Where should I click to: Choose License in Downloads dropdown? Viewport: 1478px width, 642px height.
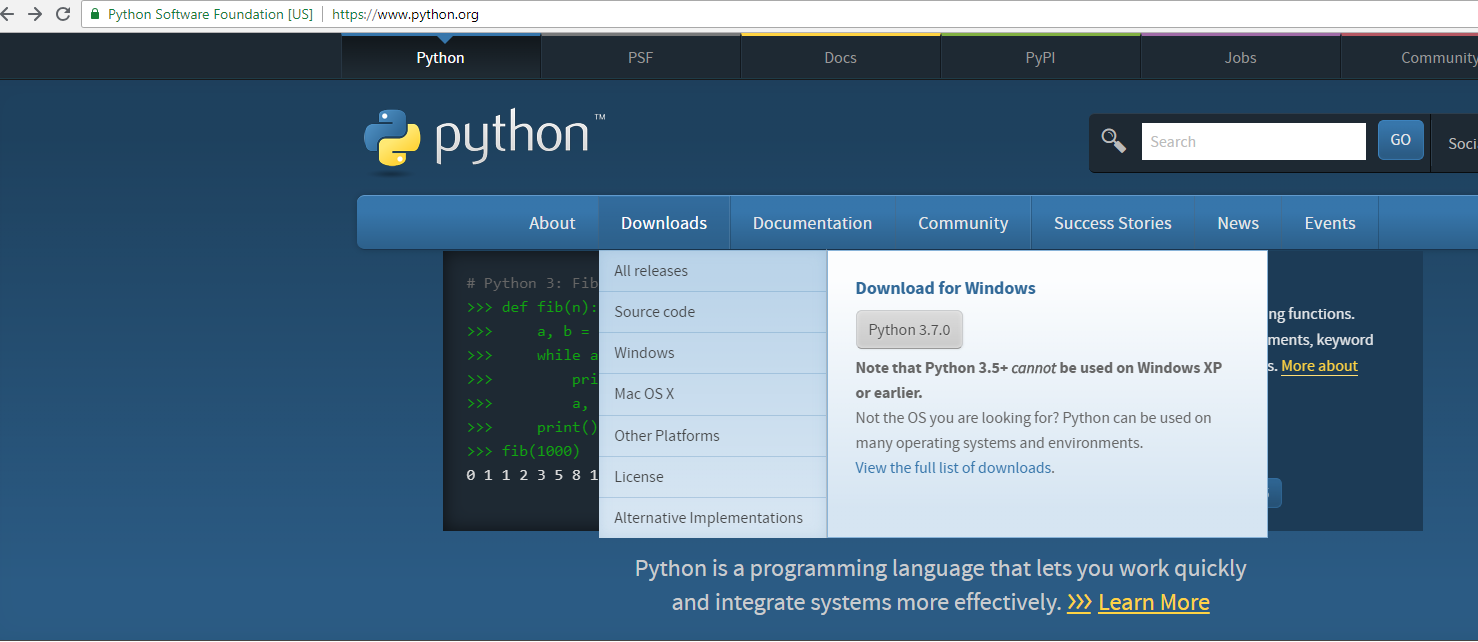[x=713, y=477]
